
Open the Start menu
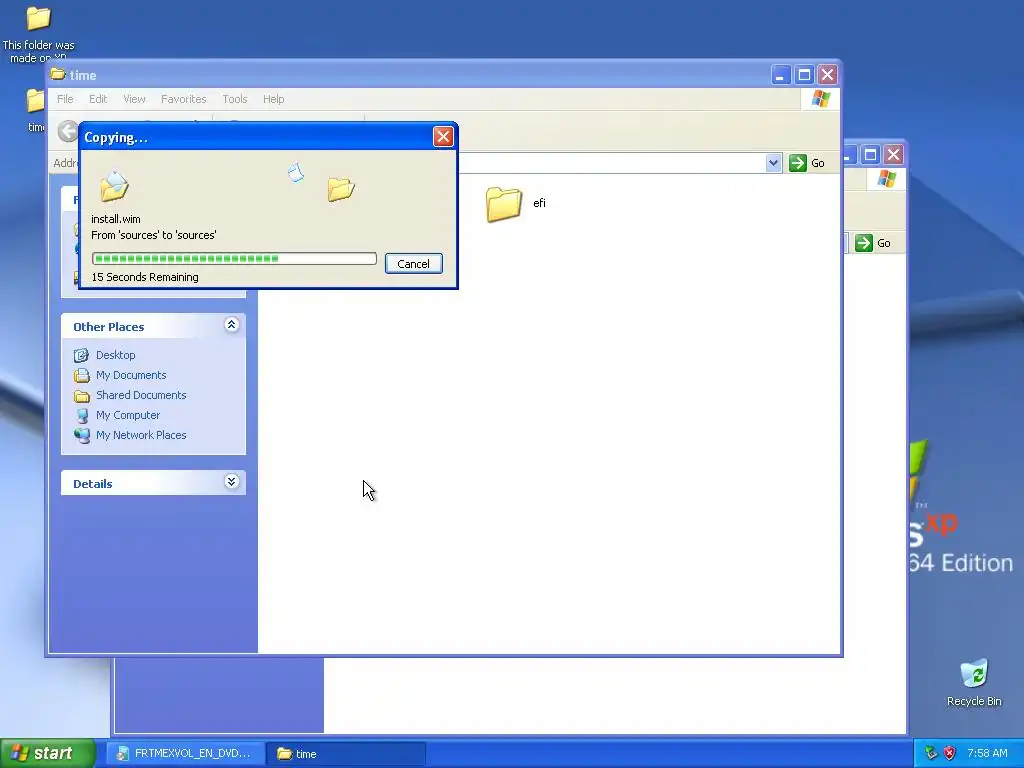48,753
